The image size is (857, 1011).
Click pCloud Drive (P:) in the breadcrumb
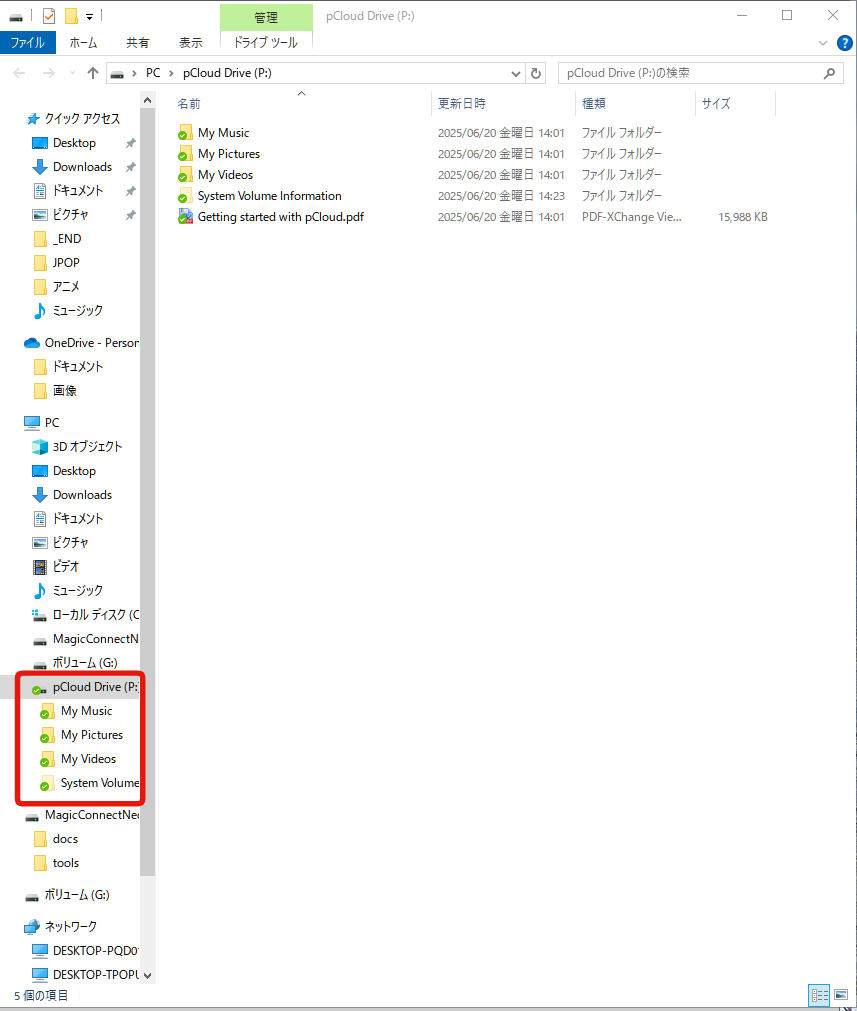(227, 73)
